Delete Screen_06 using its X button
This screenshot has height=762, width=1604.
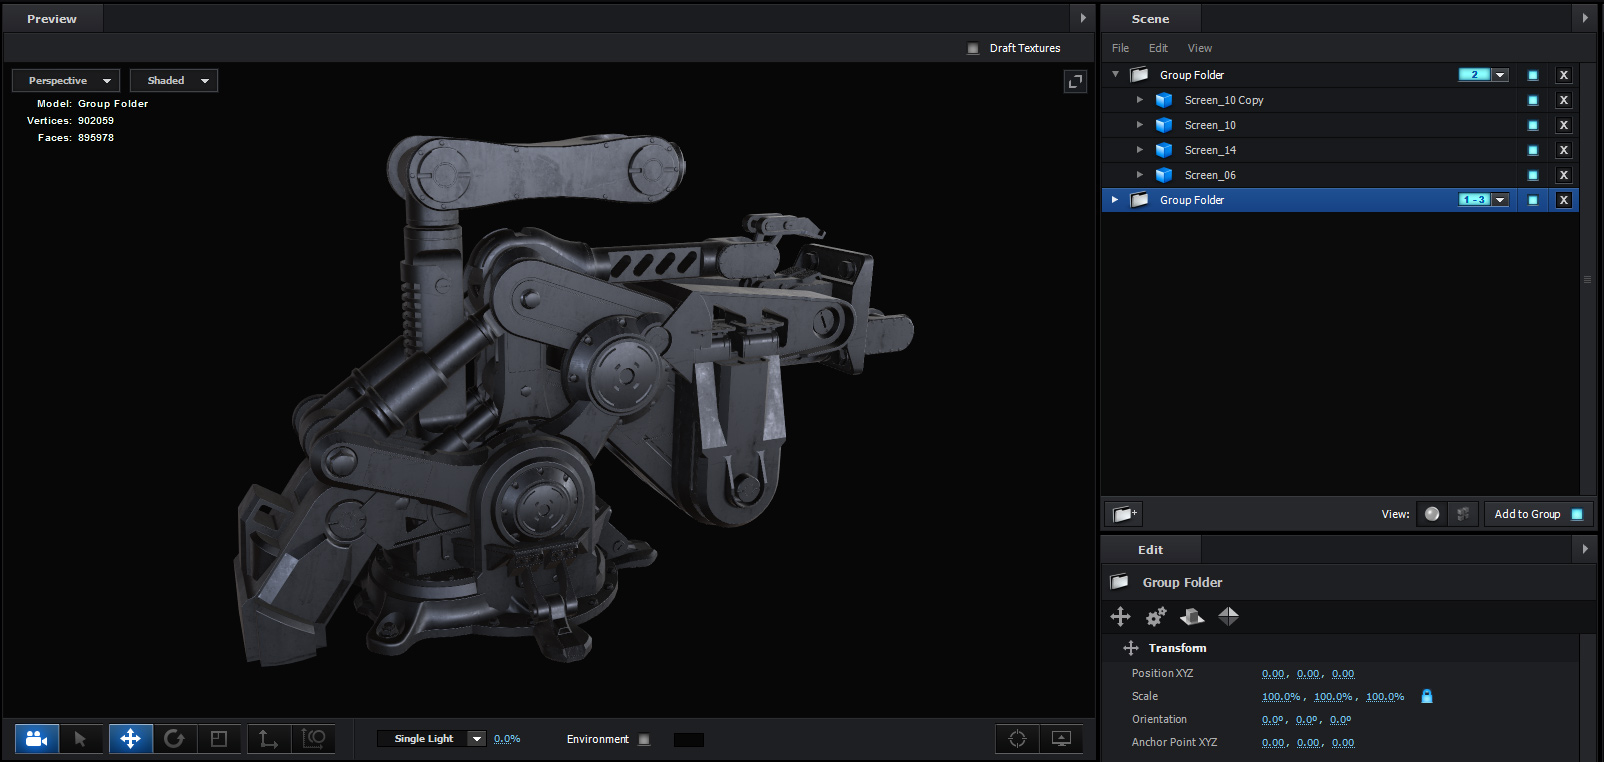coord(1564,175)
